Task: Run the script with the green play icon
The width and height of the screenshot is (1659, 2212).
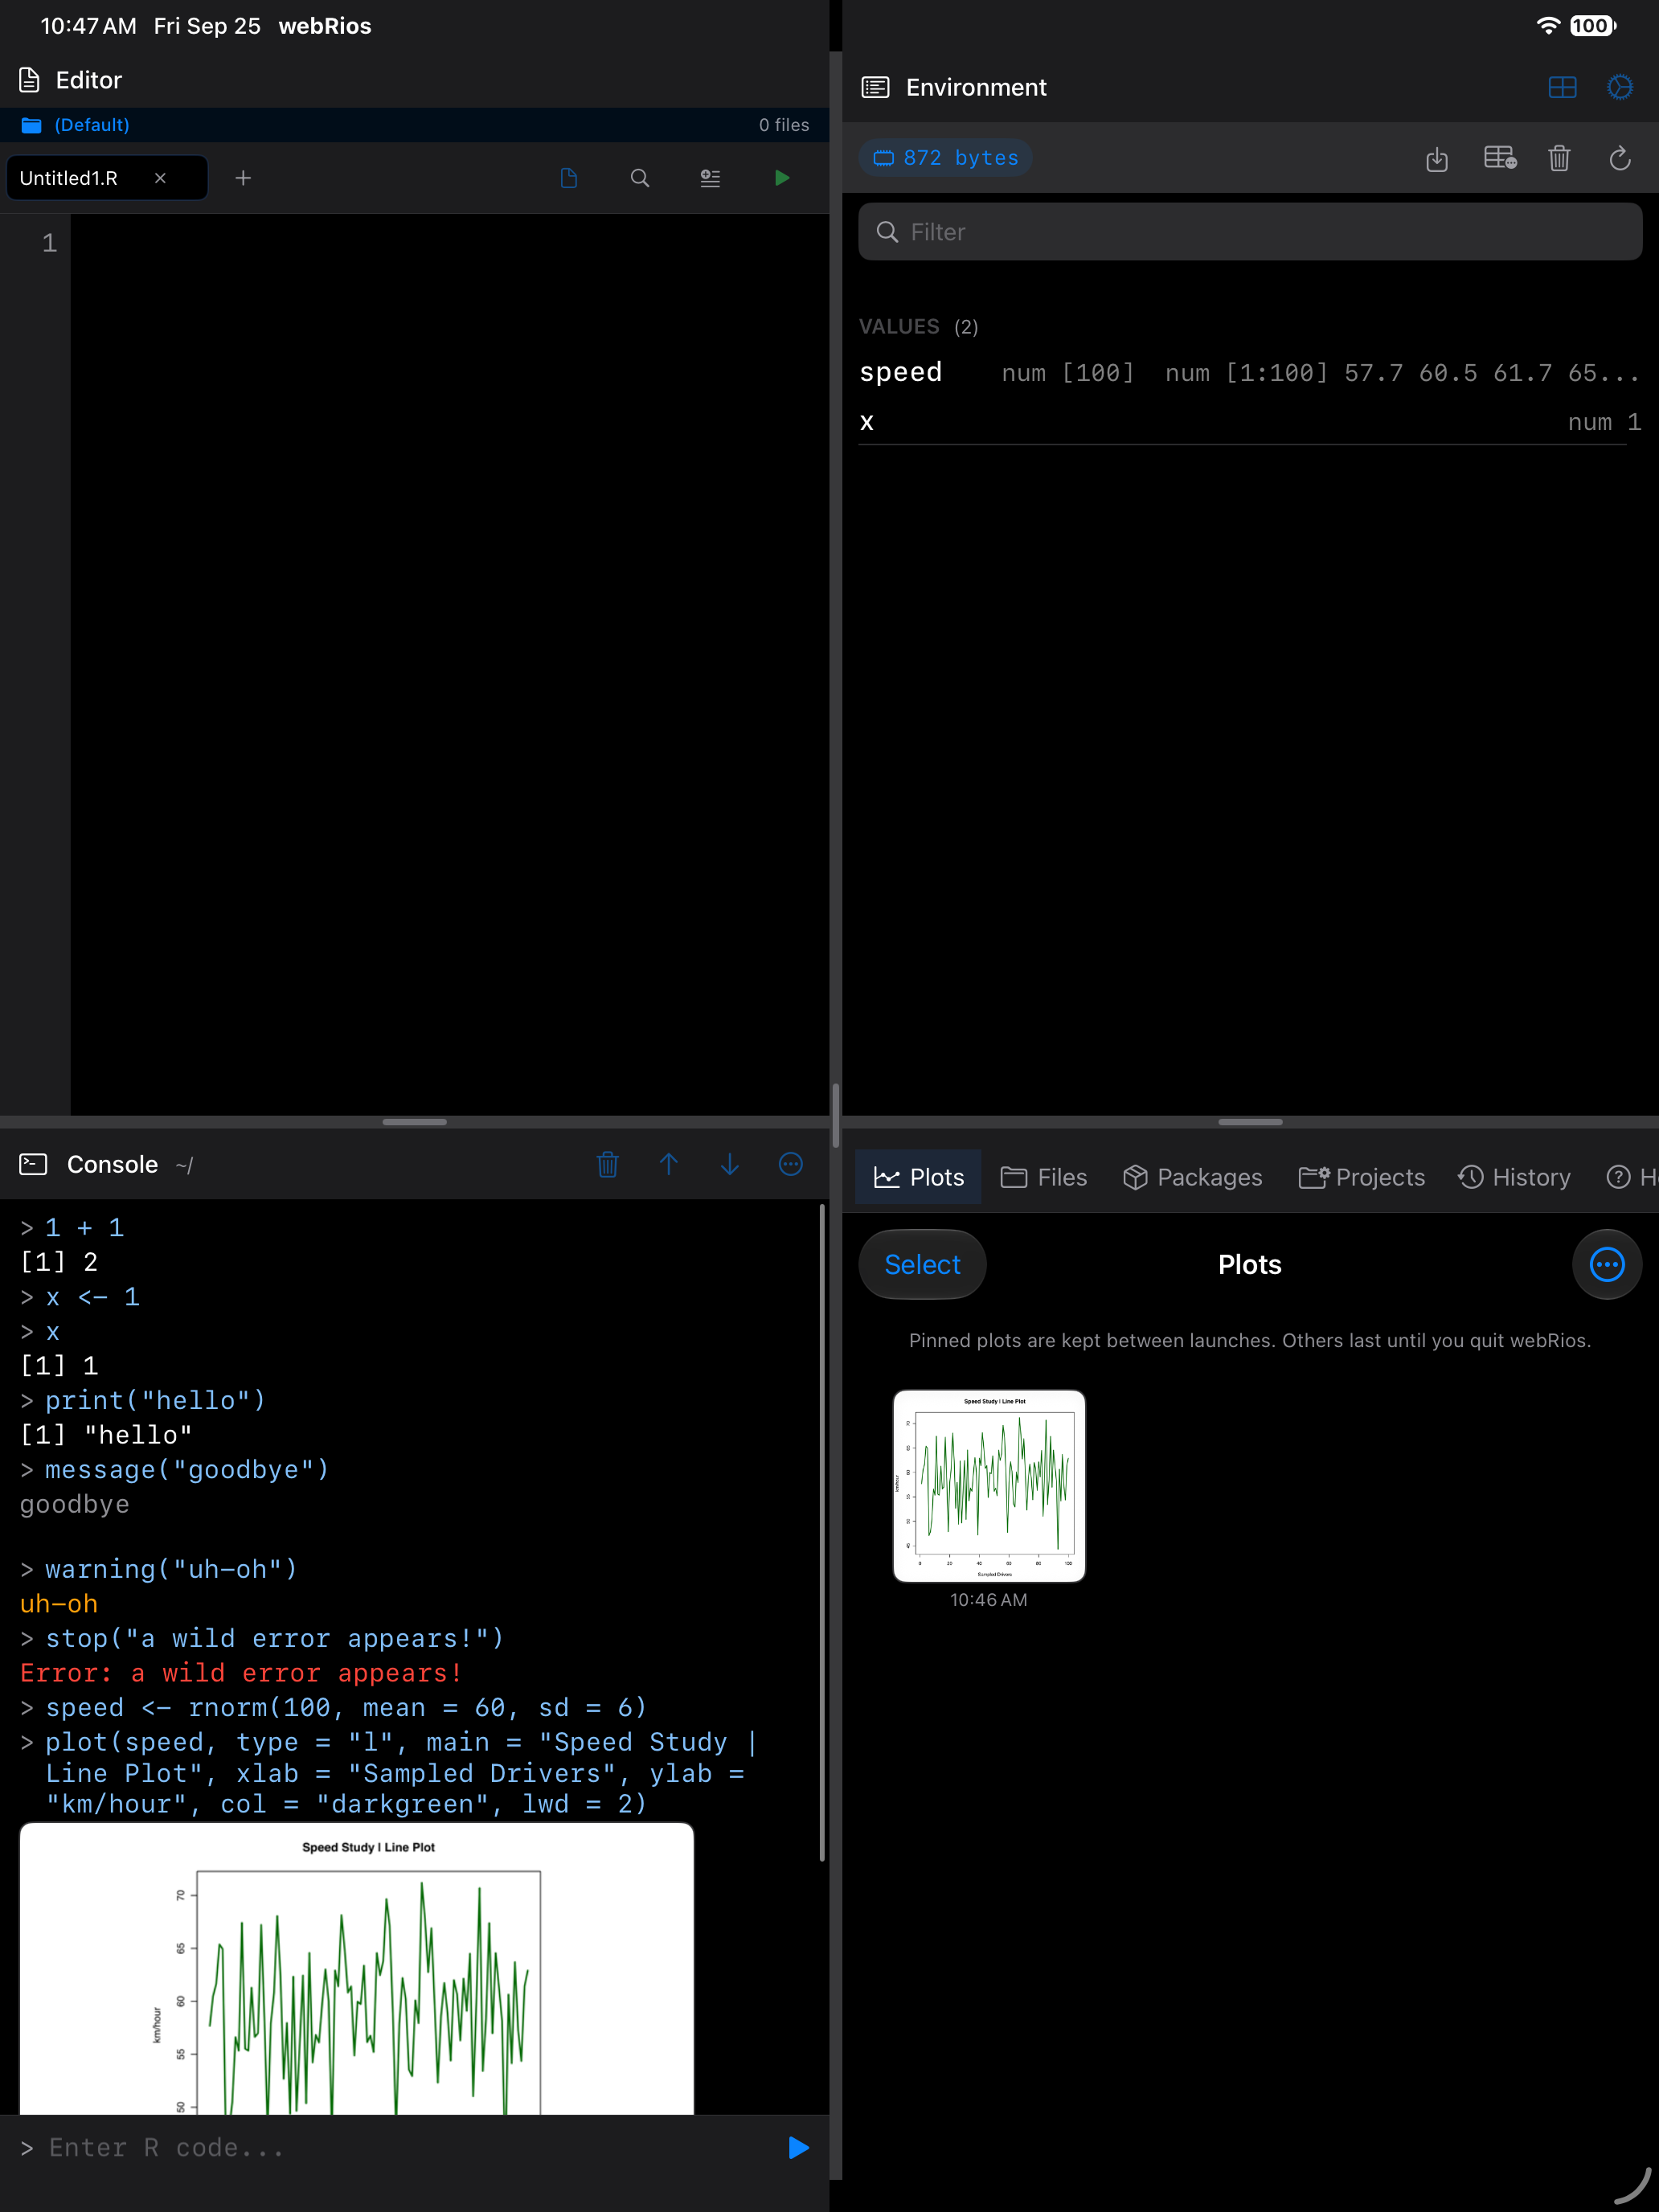Action: coord(782,178)
